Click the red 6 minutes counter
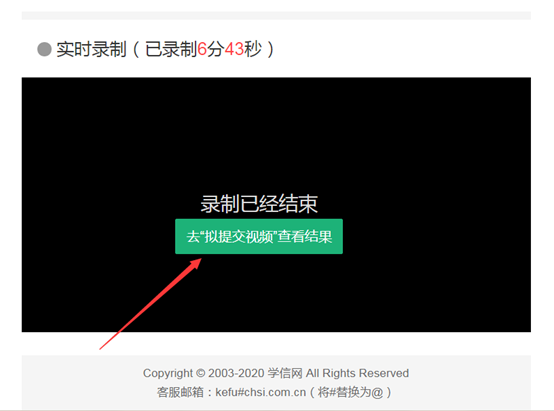 (202, 49)
